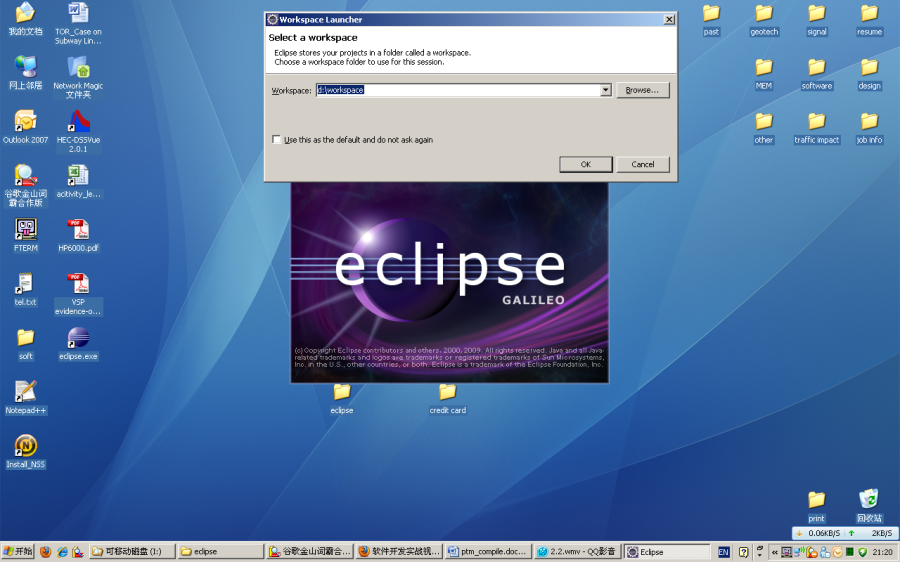Select the tel.txt file icon
This screenshot has height=562, width=900.
25,289
